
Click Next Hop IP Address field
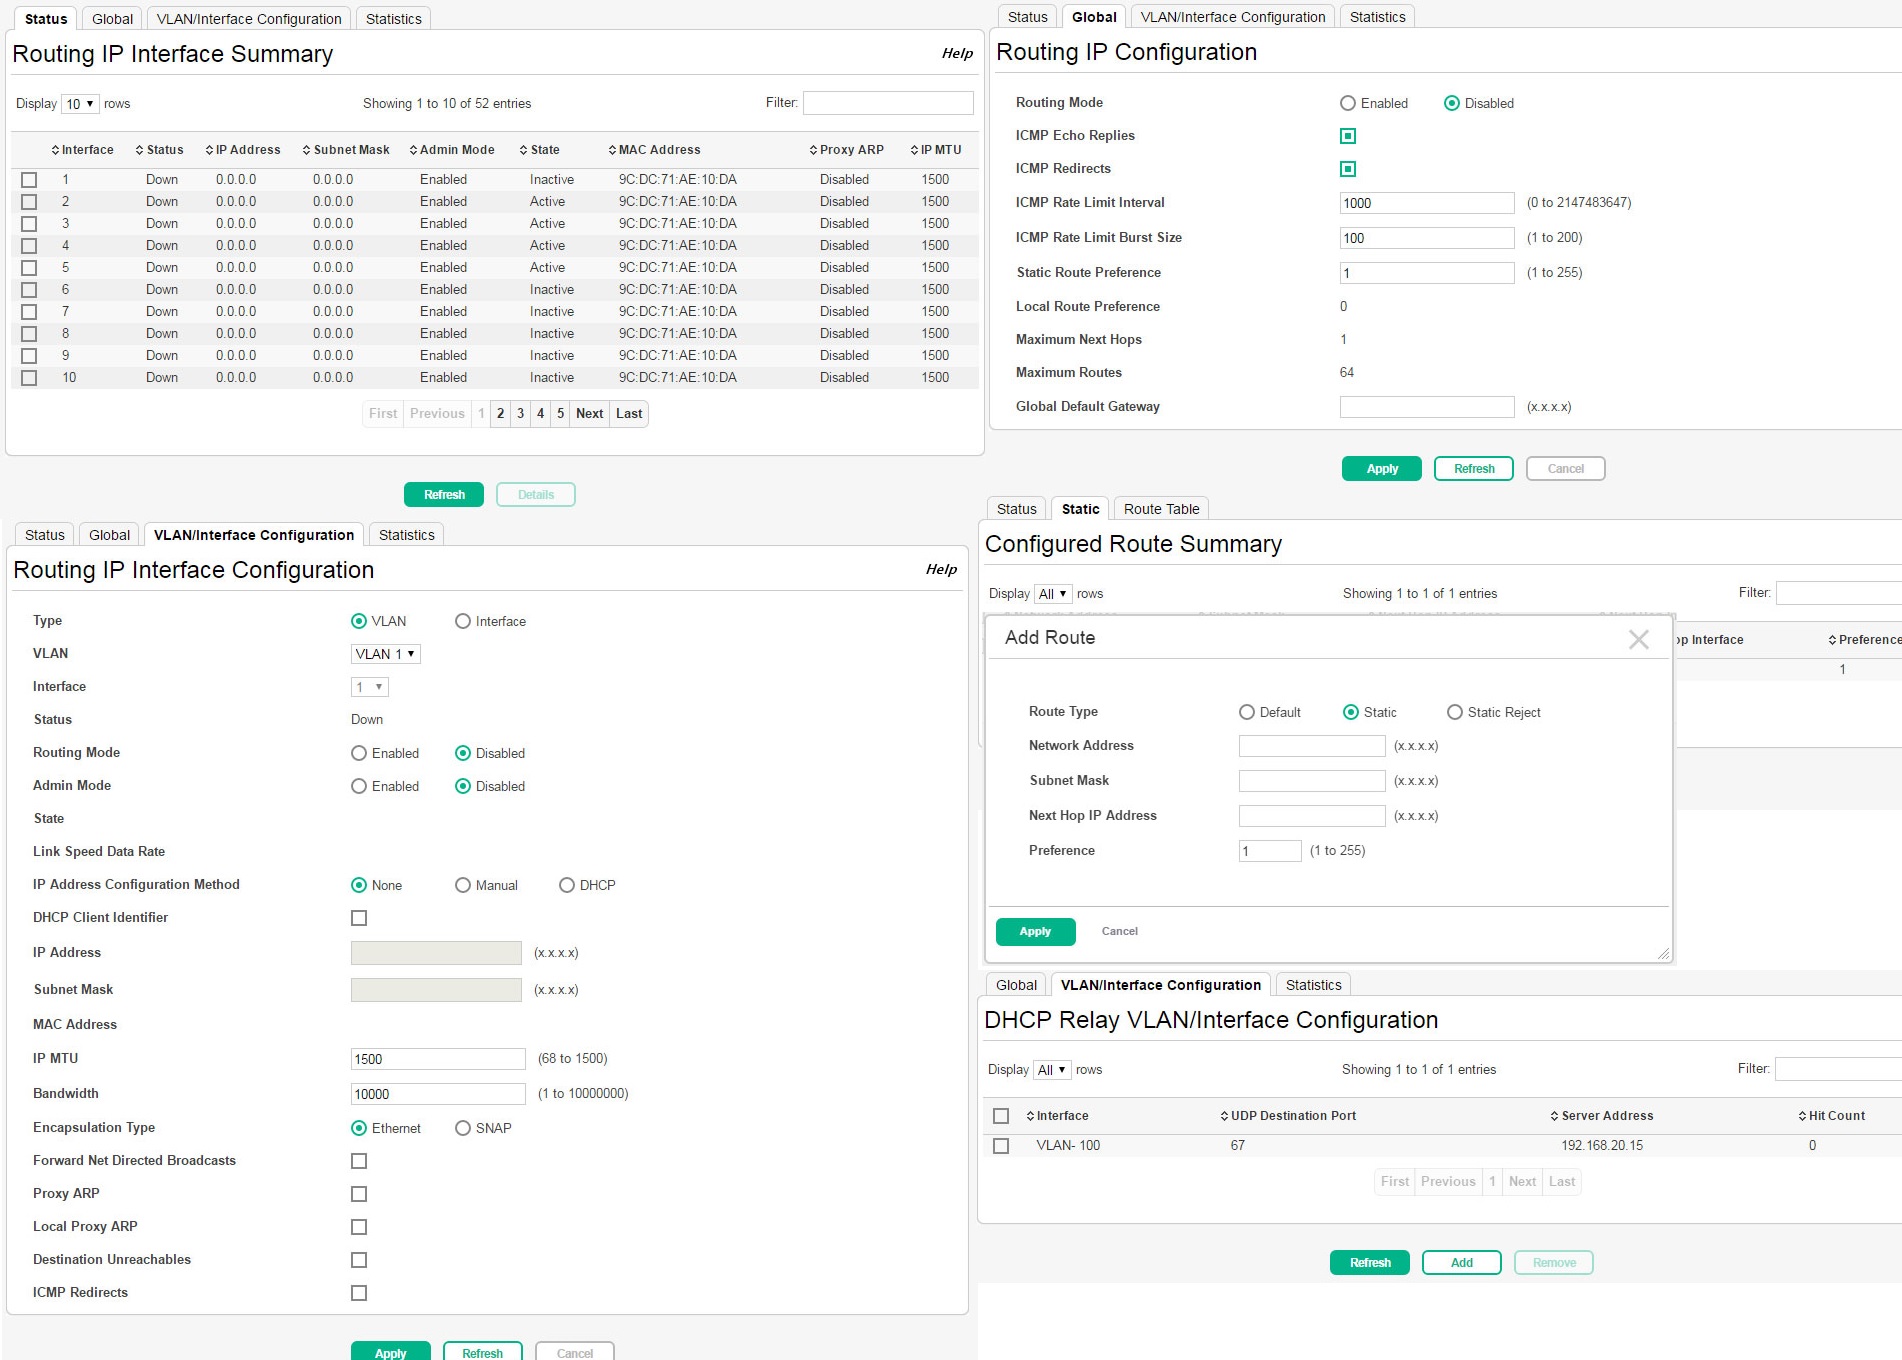pyautogui.click(x=1312, y=816)
